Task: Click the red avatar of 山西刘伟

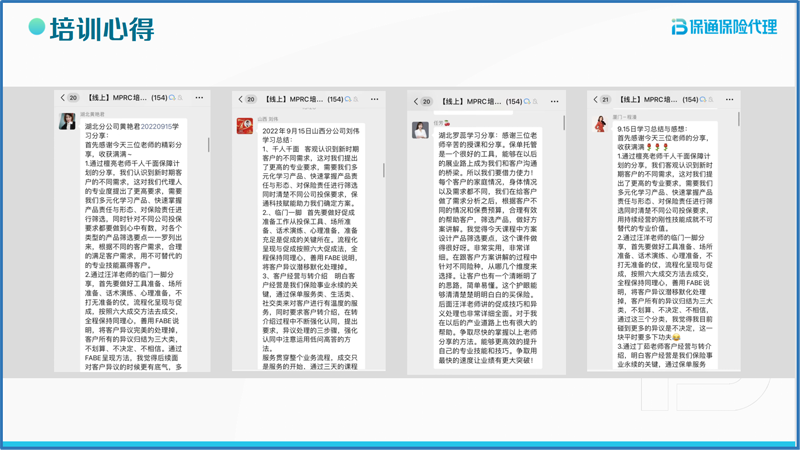Action: (x=244, y=125)
